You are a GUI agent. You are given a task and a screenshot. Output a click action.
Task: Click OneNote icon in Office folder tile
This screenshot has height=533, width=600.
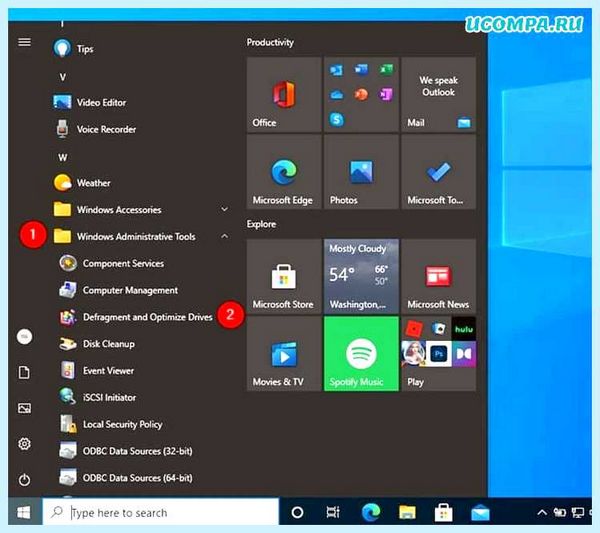coord(386,94)
